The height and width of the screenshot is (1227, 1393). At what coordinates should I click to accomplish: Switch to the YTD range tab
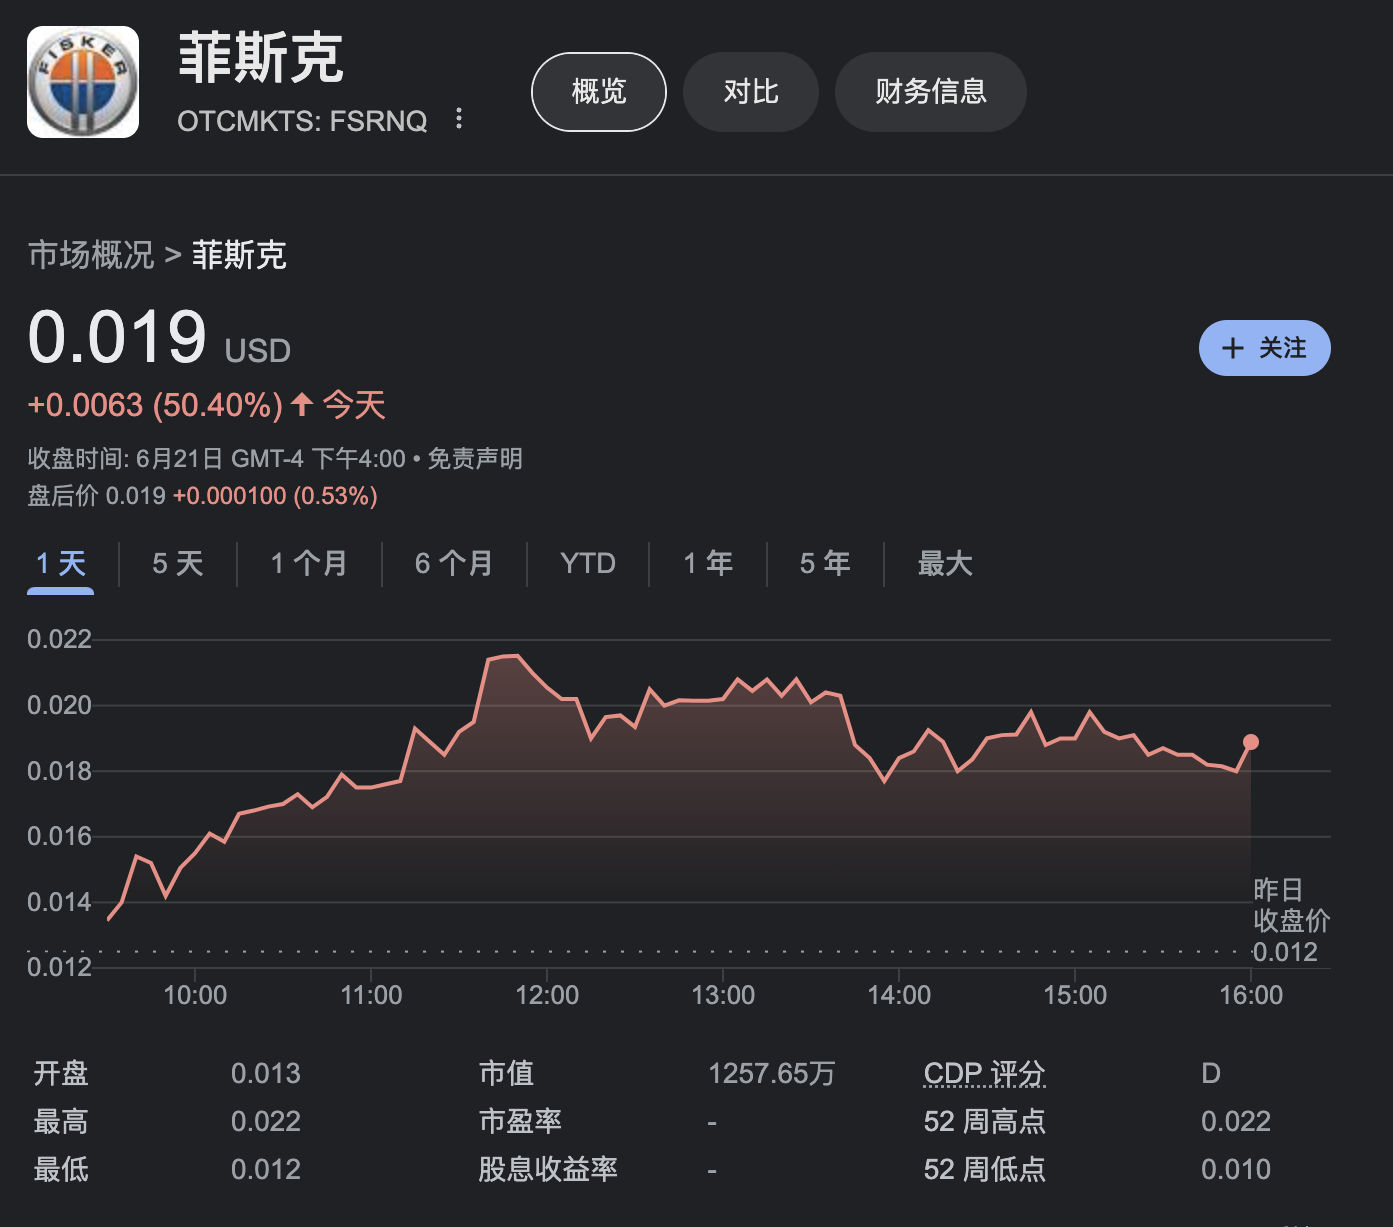click(x=587, y=563)
